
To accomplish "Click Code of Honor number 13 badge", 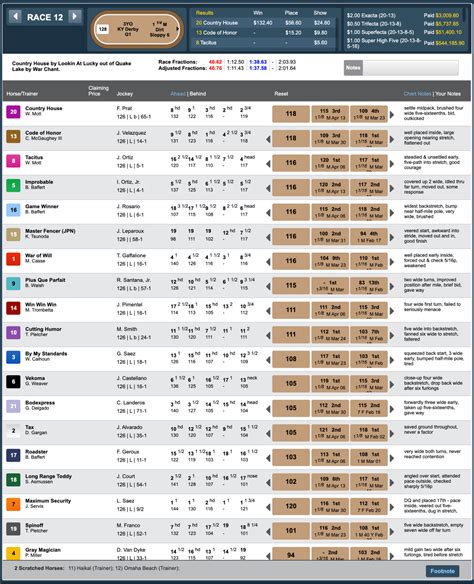I will [x=13, y=136].
